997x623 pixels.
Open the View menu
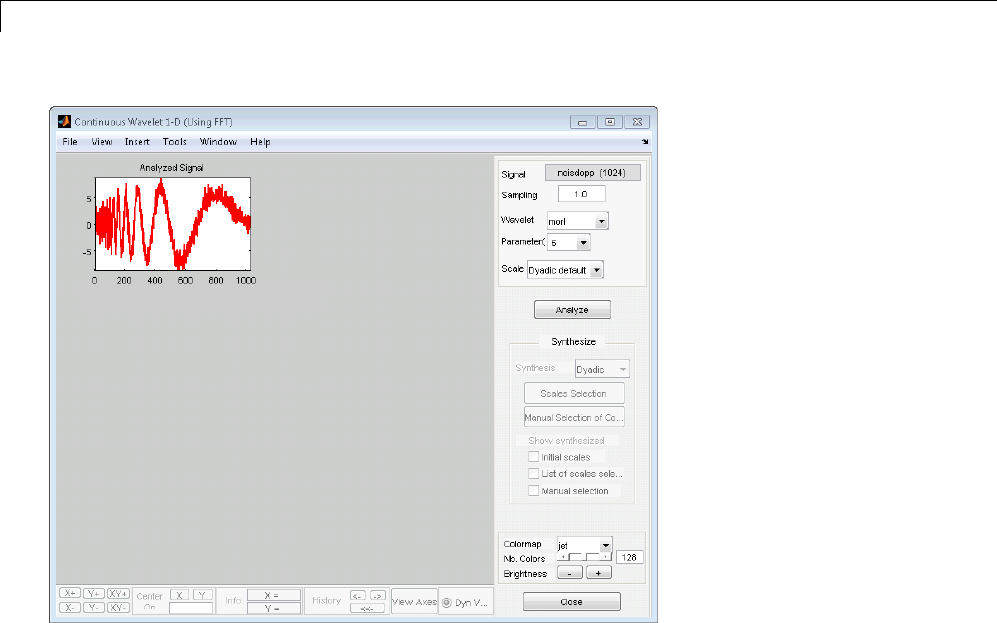coord(102,142)
